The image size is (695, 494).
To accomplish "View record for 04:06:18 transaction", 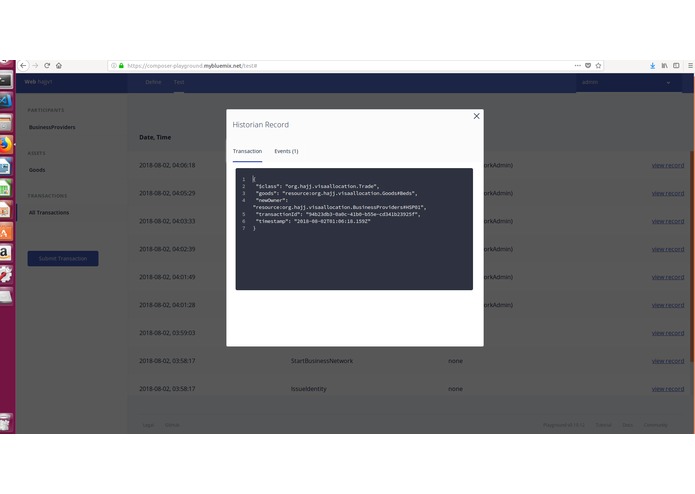I will point(668,165).
